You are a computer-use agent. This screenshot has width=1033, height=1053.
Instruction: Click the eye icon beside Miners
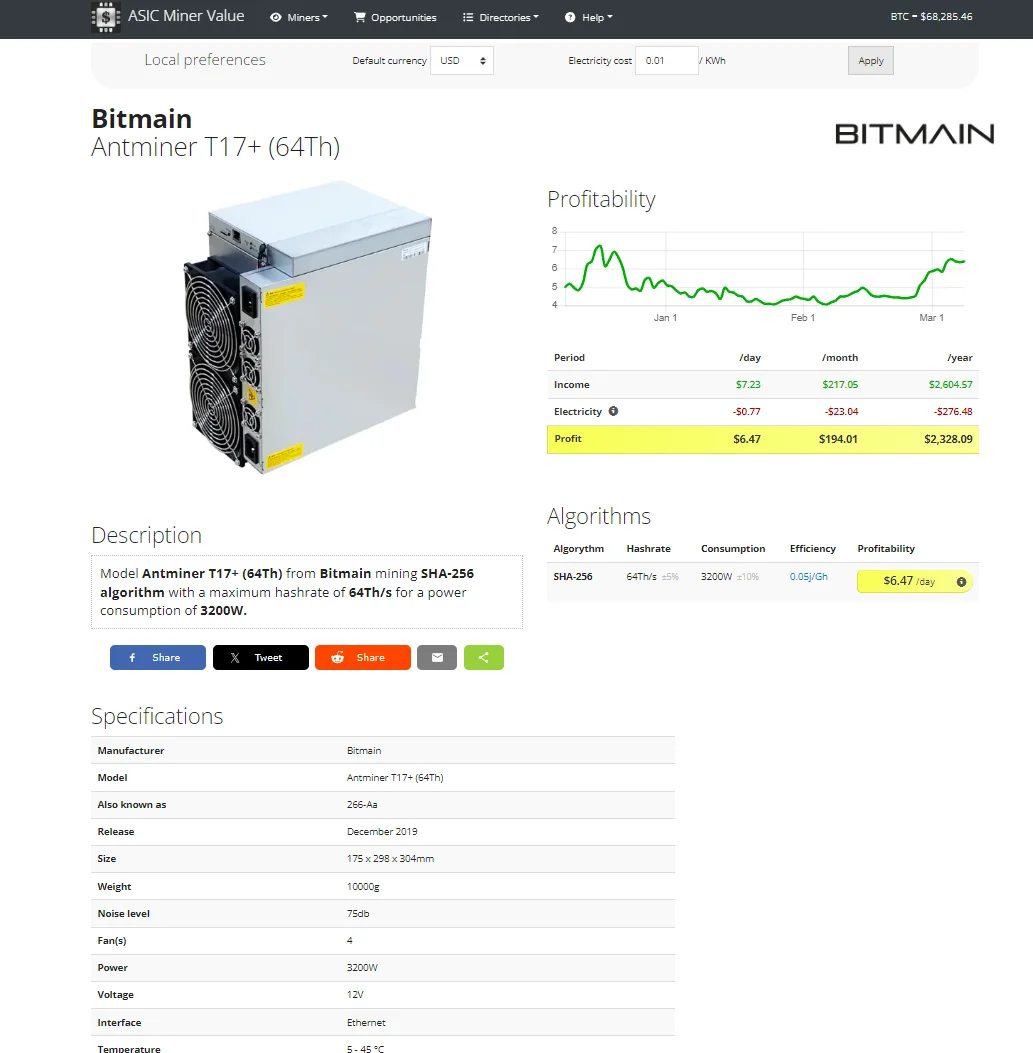pos(275,17)
